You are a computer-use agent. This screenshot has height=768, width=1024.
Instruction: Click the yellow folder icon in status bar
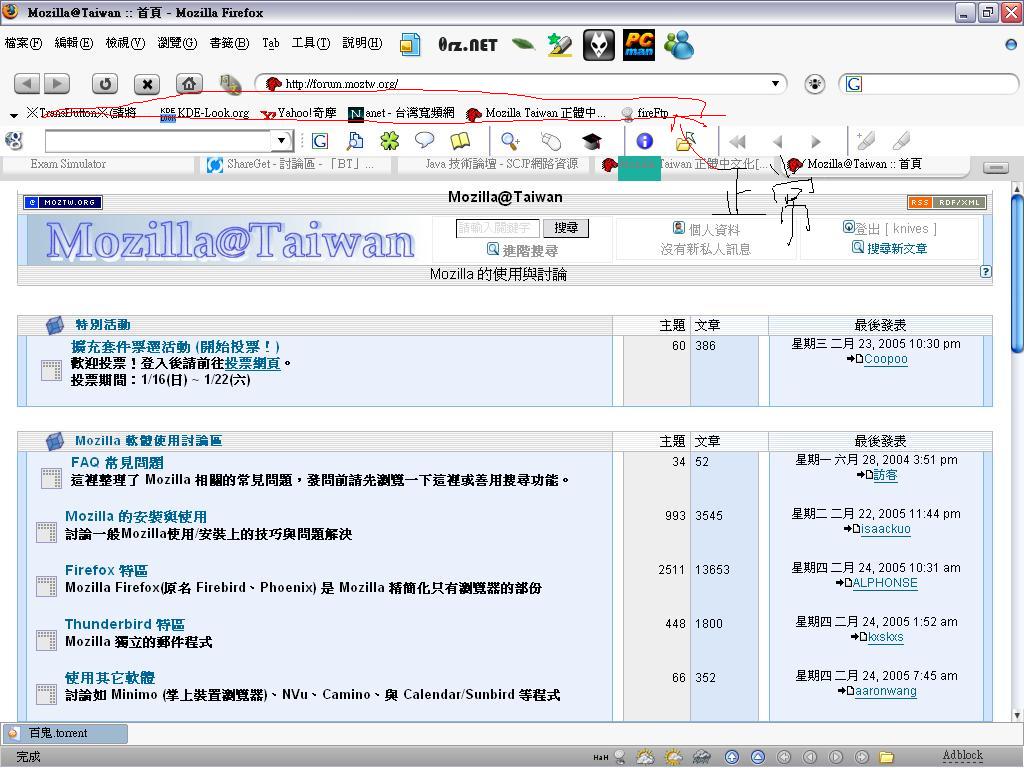click(886, 757)
